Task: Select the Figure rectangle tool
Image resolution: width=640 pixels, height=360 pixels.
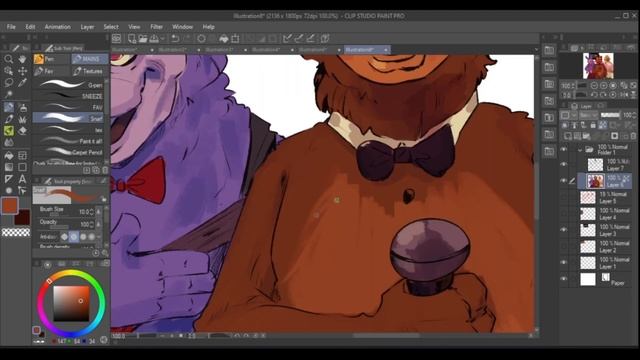Action: click(22, 167)
